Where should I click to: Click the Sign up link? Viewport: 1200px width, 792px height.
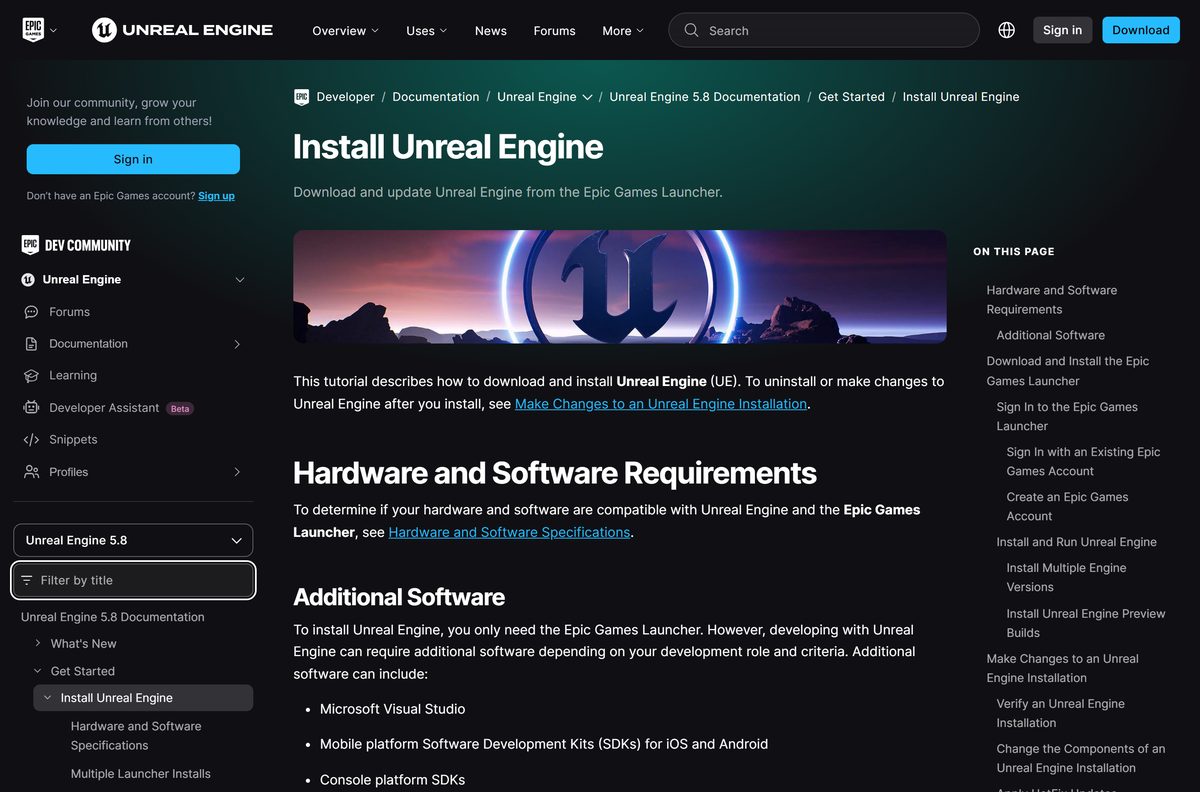216,196
